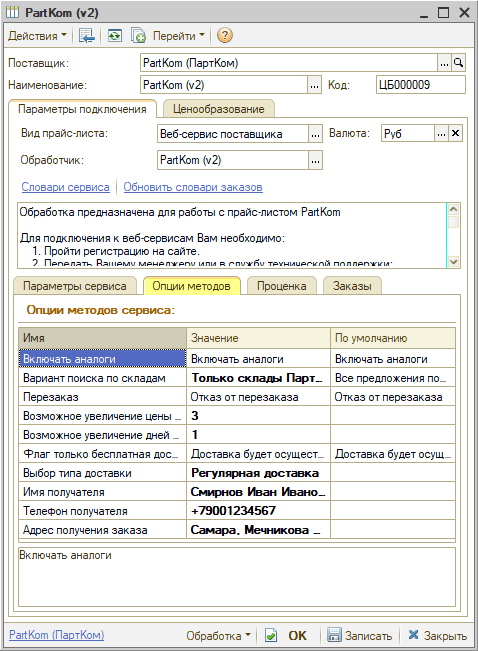The width and height of the screenshot is (478, 651).
Task: Clear the Валюта field with X
Action: pyautogui.click(x=455, y=134)
